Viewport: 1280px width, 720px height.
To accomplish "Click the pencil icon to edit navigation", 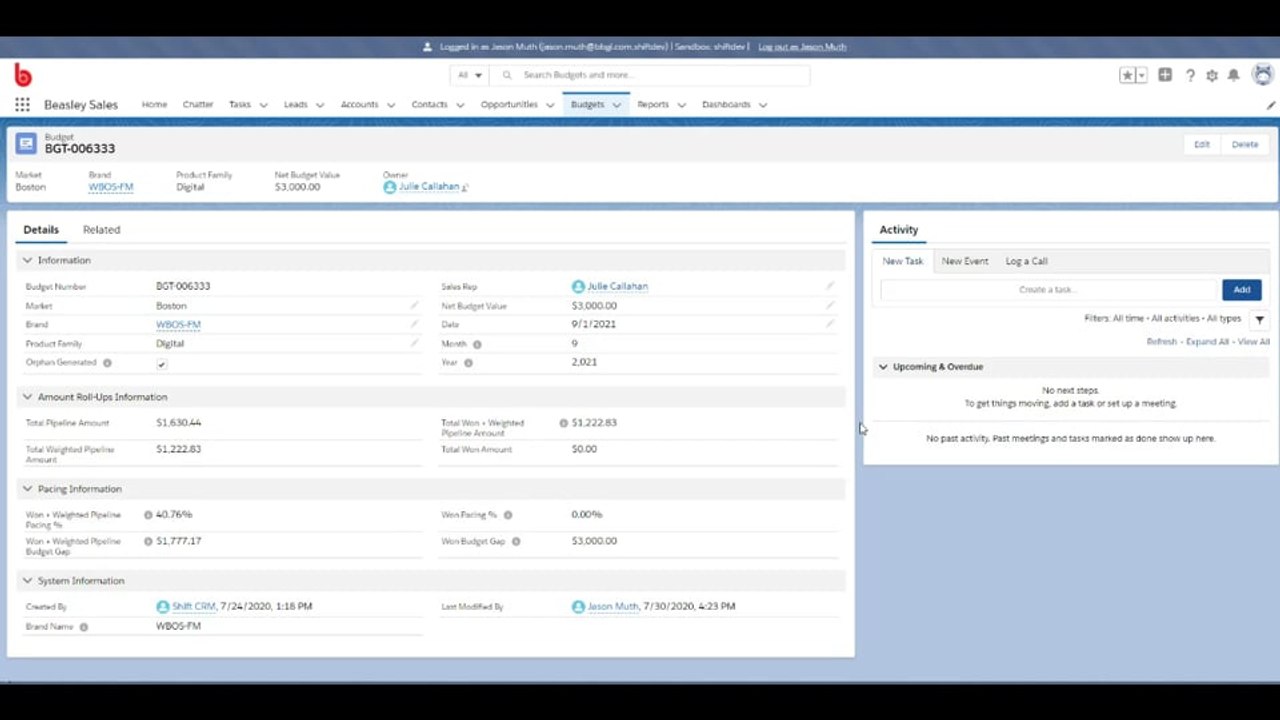I will tap(1271, 105).
